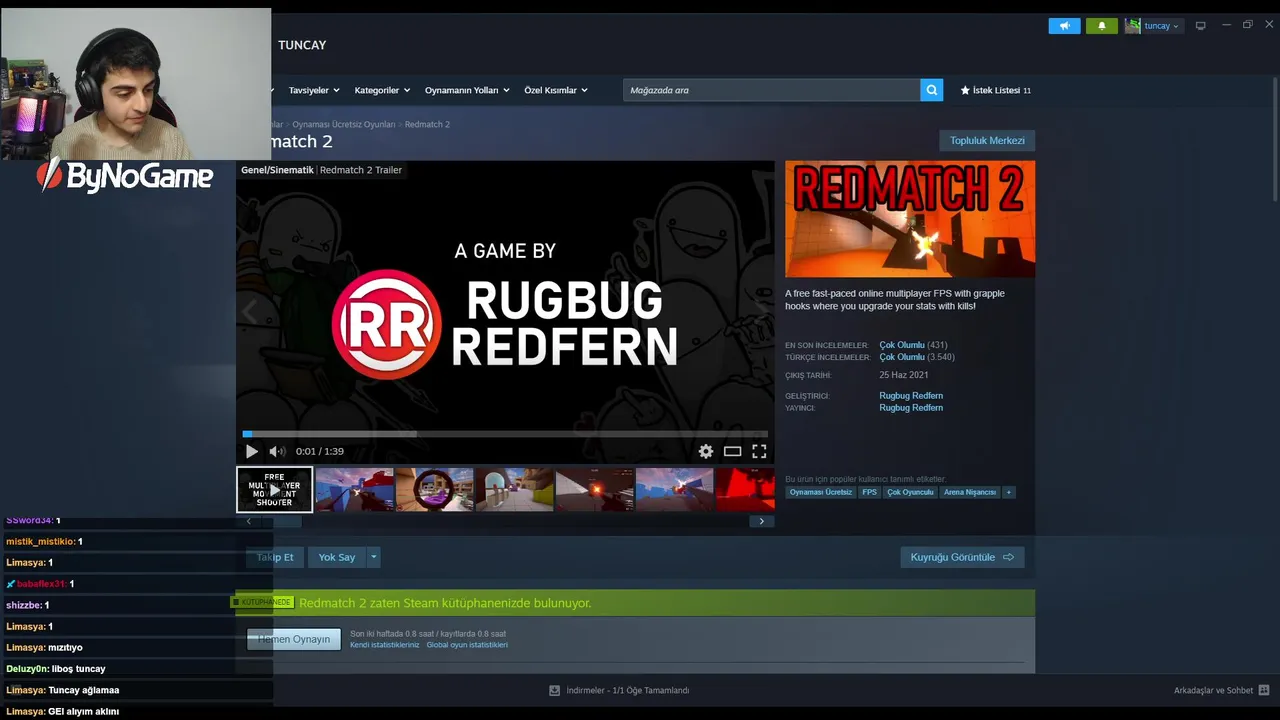This screenshot has width=1280, height=720.
Task: Click the Takip Et follow button
Action: (275, 557)
